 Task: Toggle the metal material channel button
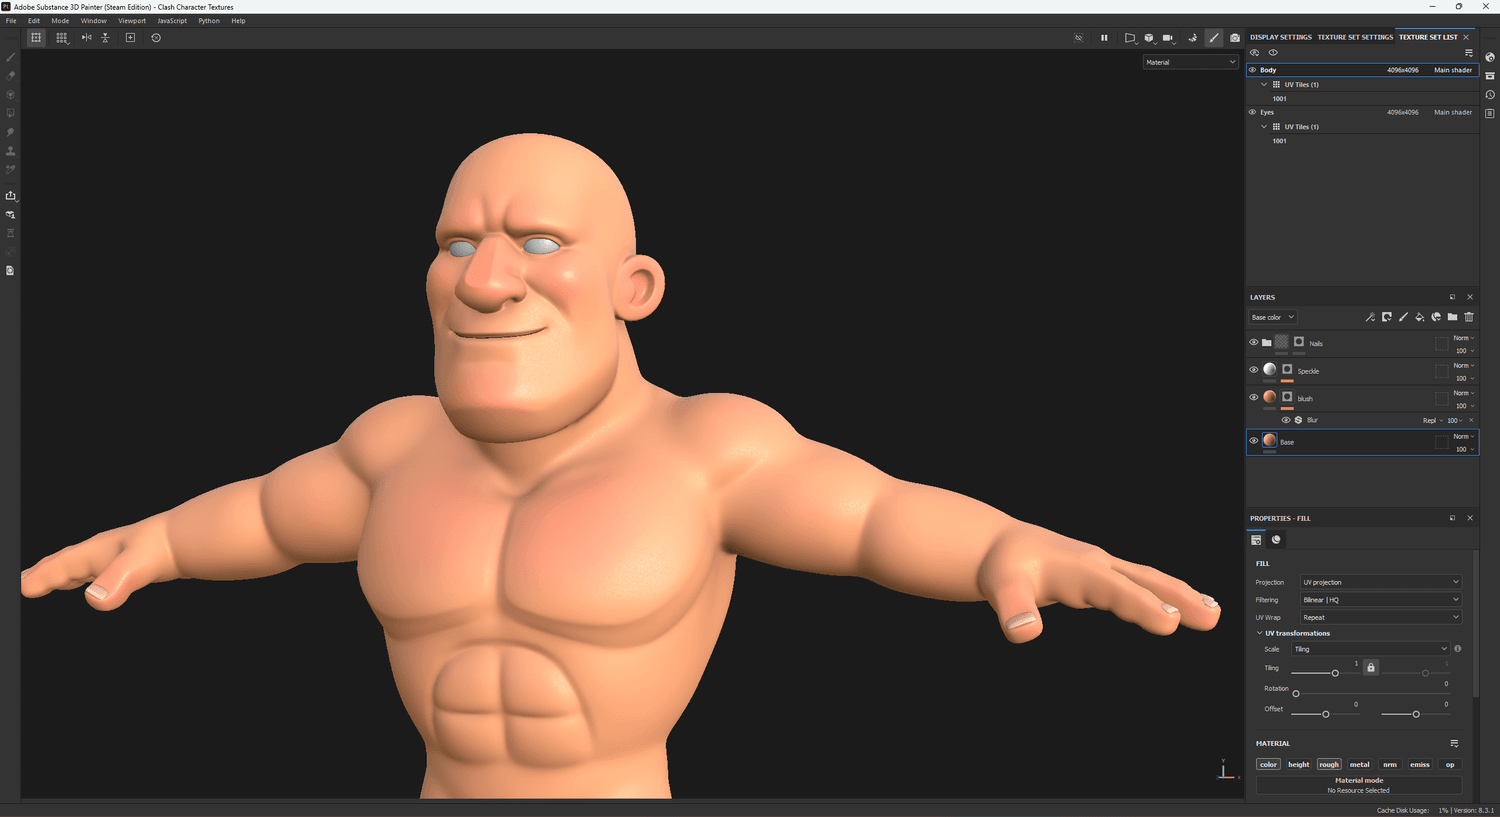(x=1359, y=764)
